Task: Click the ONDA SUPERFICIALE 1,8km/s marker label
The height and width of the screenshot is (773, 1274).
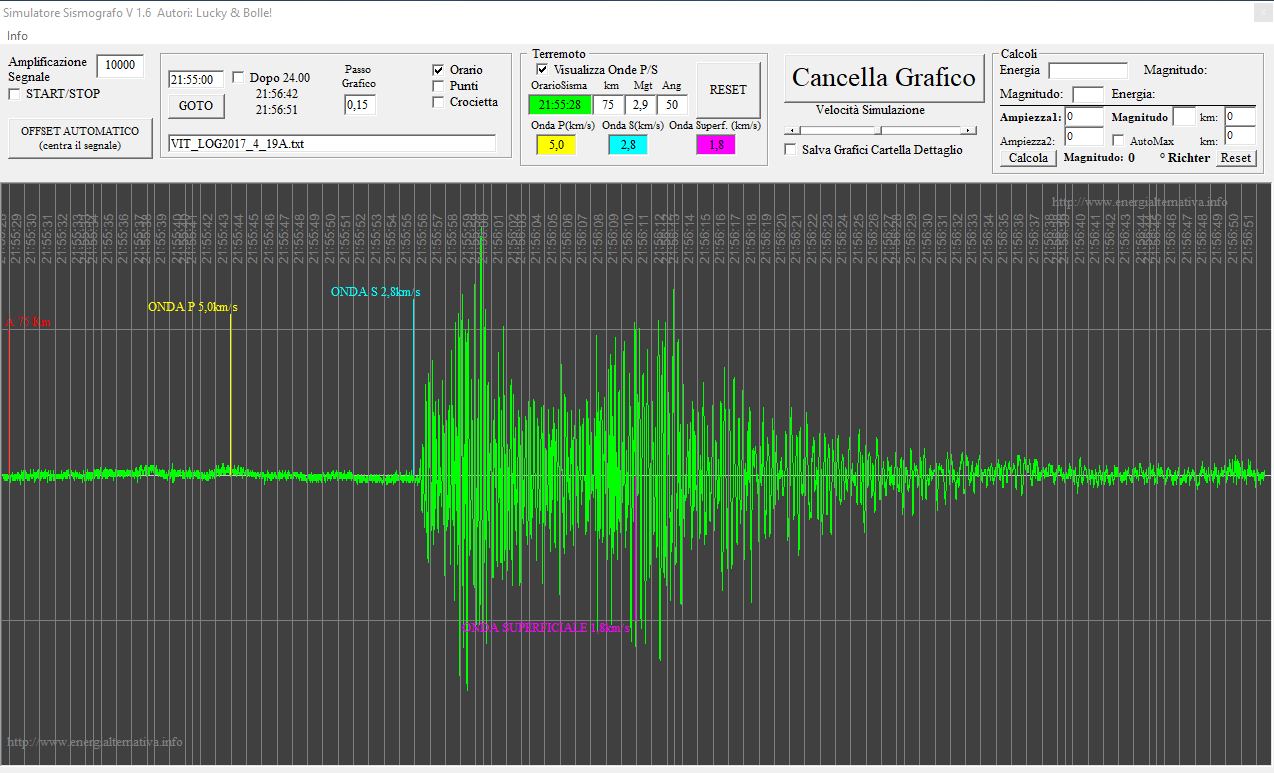Action: click(547, 627)
